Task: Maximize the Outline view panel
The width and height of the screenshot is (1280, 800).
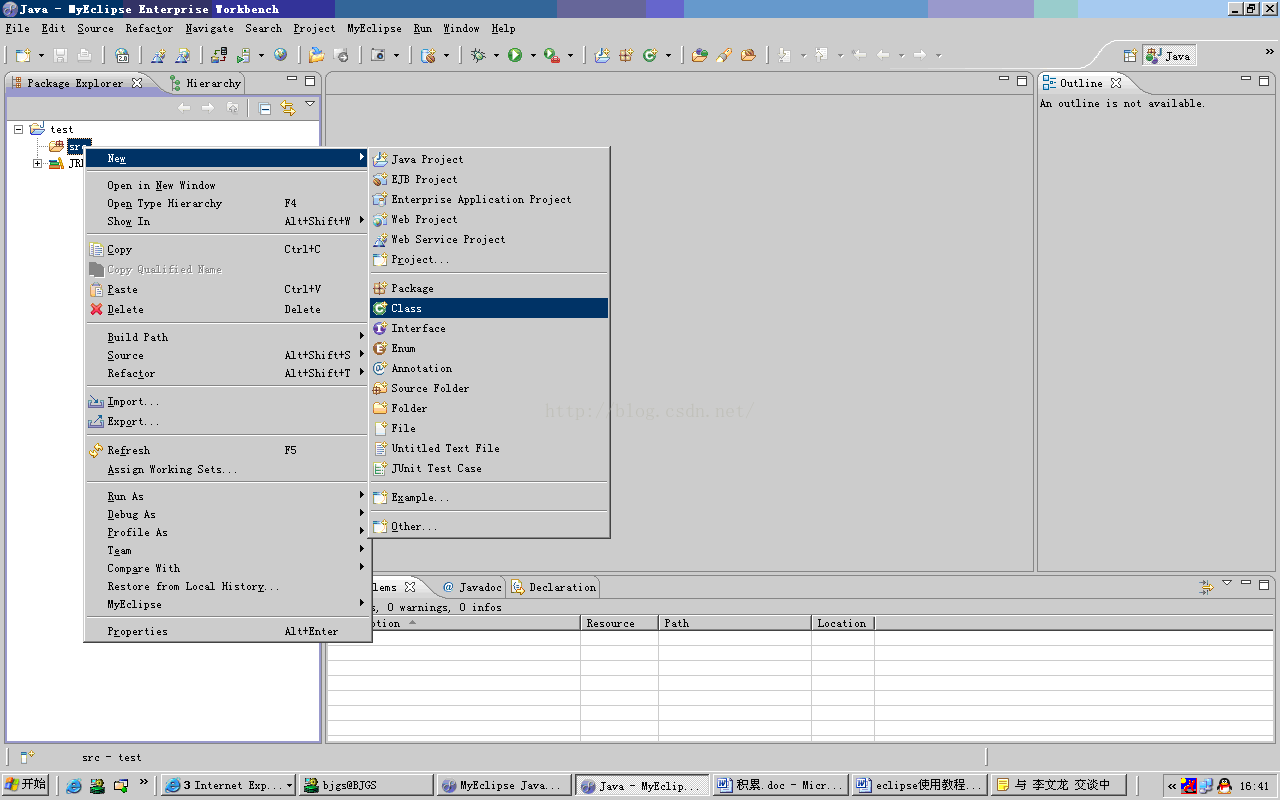Action: 1264,80
